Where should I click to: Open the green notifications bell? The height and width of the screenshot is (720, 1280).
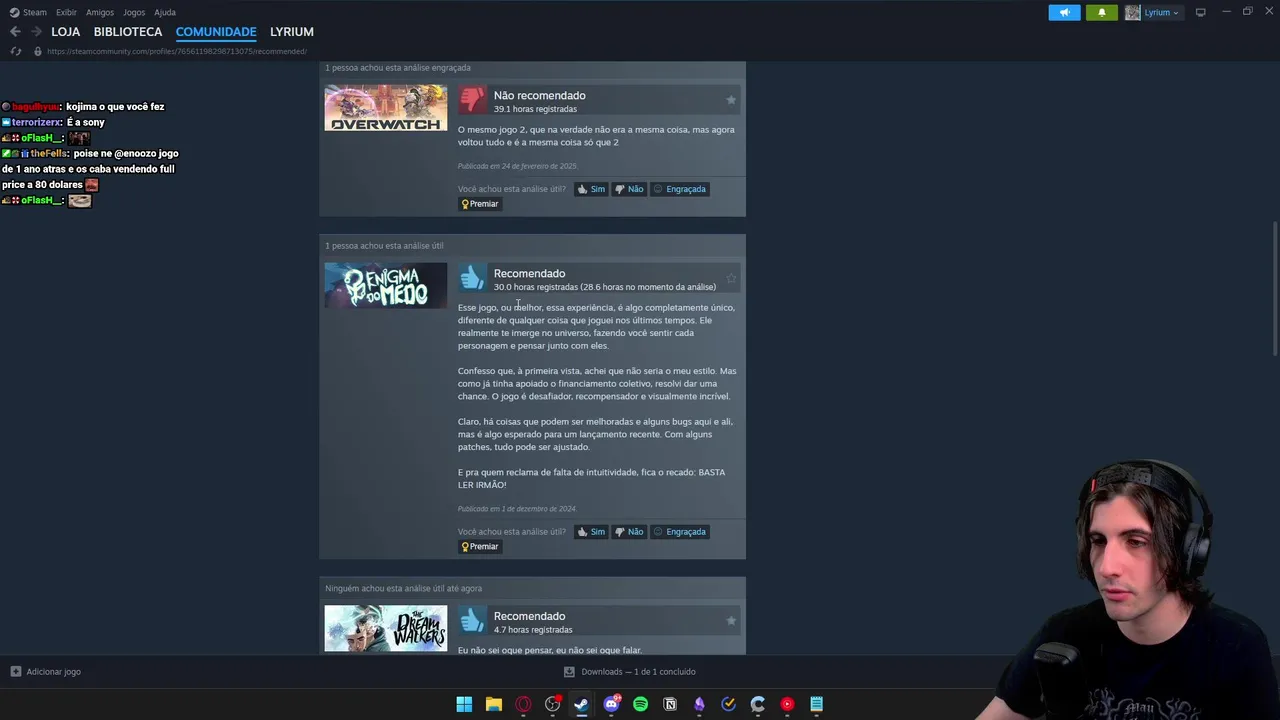(x=1102, y=12)
